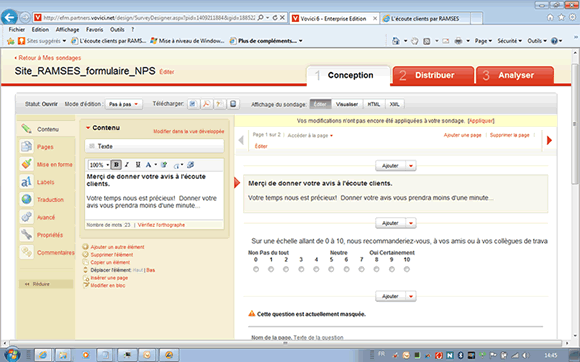Open the Pages sidebar icon
Image resolution: width=580 pixels, height=362 pixels.
click(26, 146)
